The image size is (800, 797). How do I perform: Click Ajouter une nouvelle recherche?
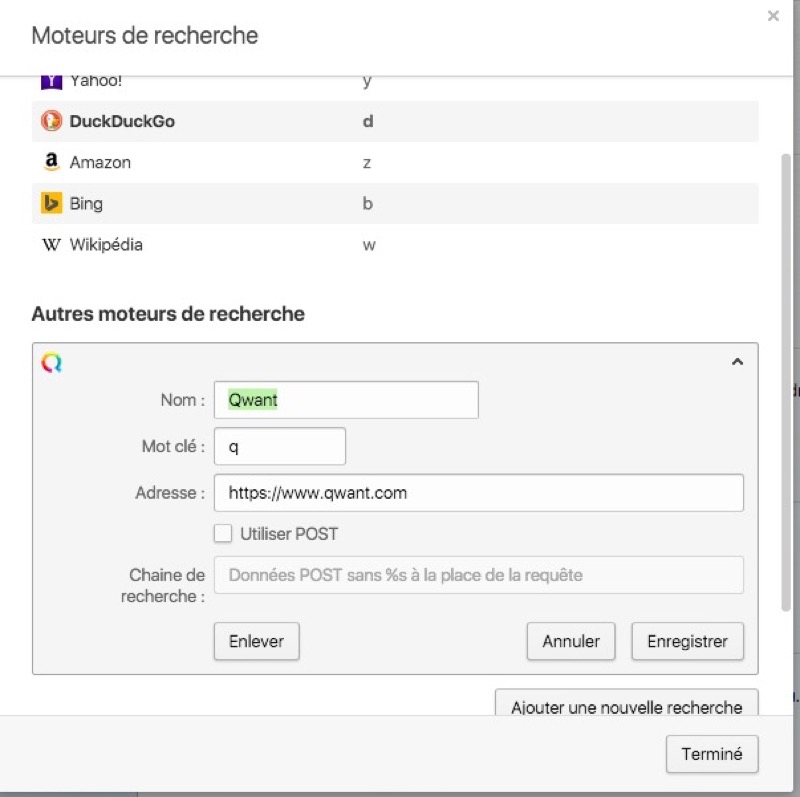pos(626,706)
